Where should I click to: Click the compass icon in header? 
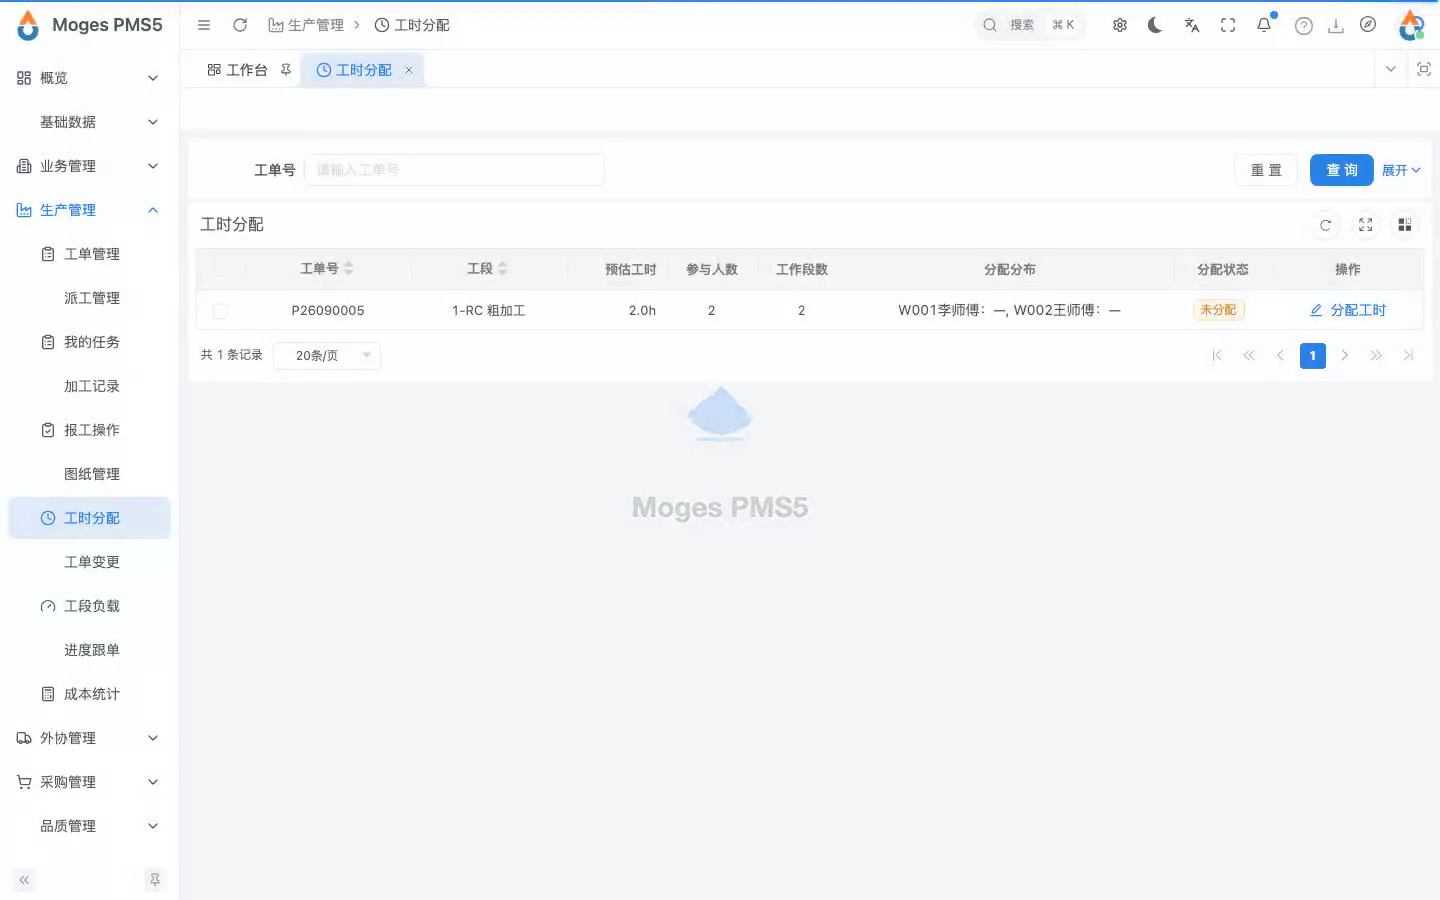pyautogui.click(x=1368, y=25)
